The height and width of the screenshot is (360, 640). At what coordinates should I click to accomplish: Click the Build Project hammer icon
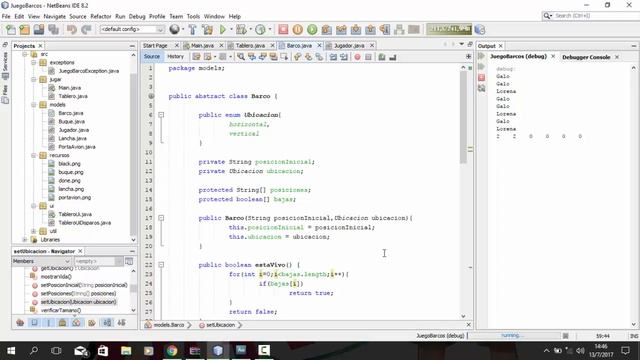[193, 29]
